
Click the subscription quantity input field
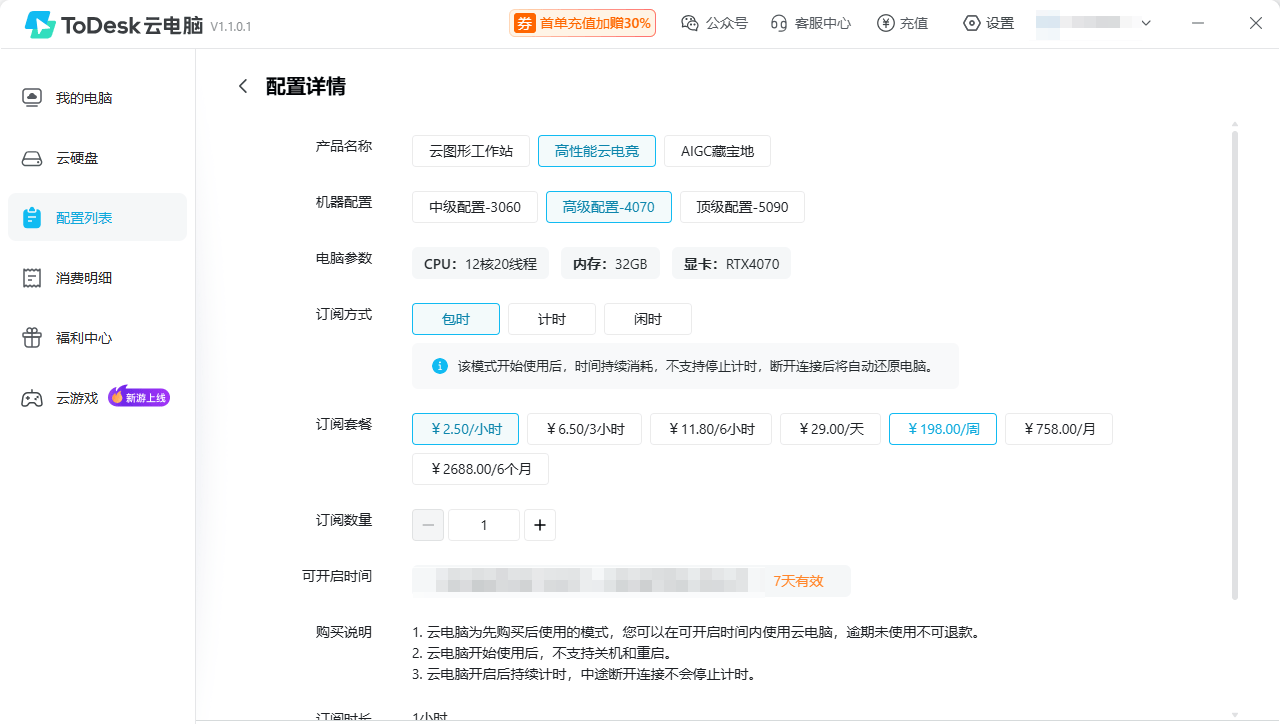click(484, 525)
